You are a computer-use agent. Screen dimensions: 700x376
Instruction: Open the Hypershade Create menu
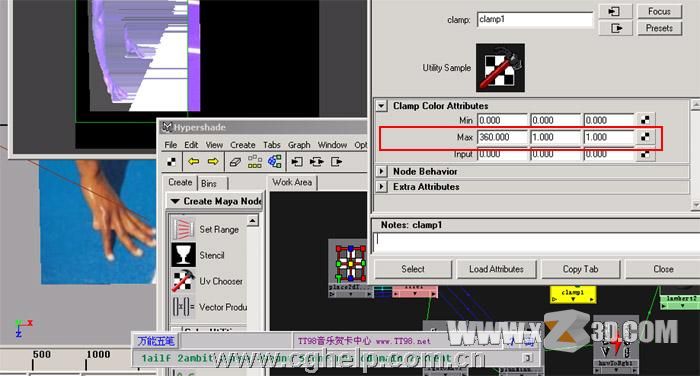click(x=243, y=145)
